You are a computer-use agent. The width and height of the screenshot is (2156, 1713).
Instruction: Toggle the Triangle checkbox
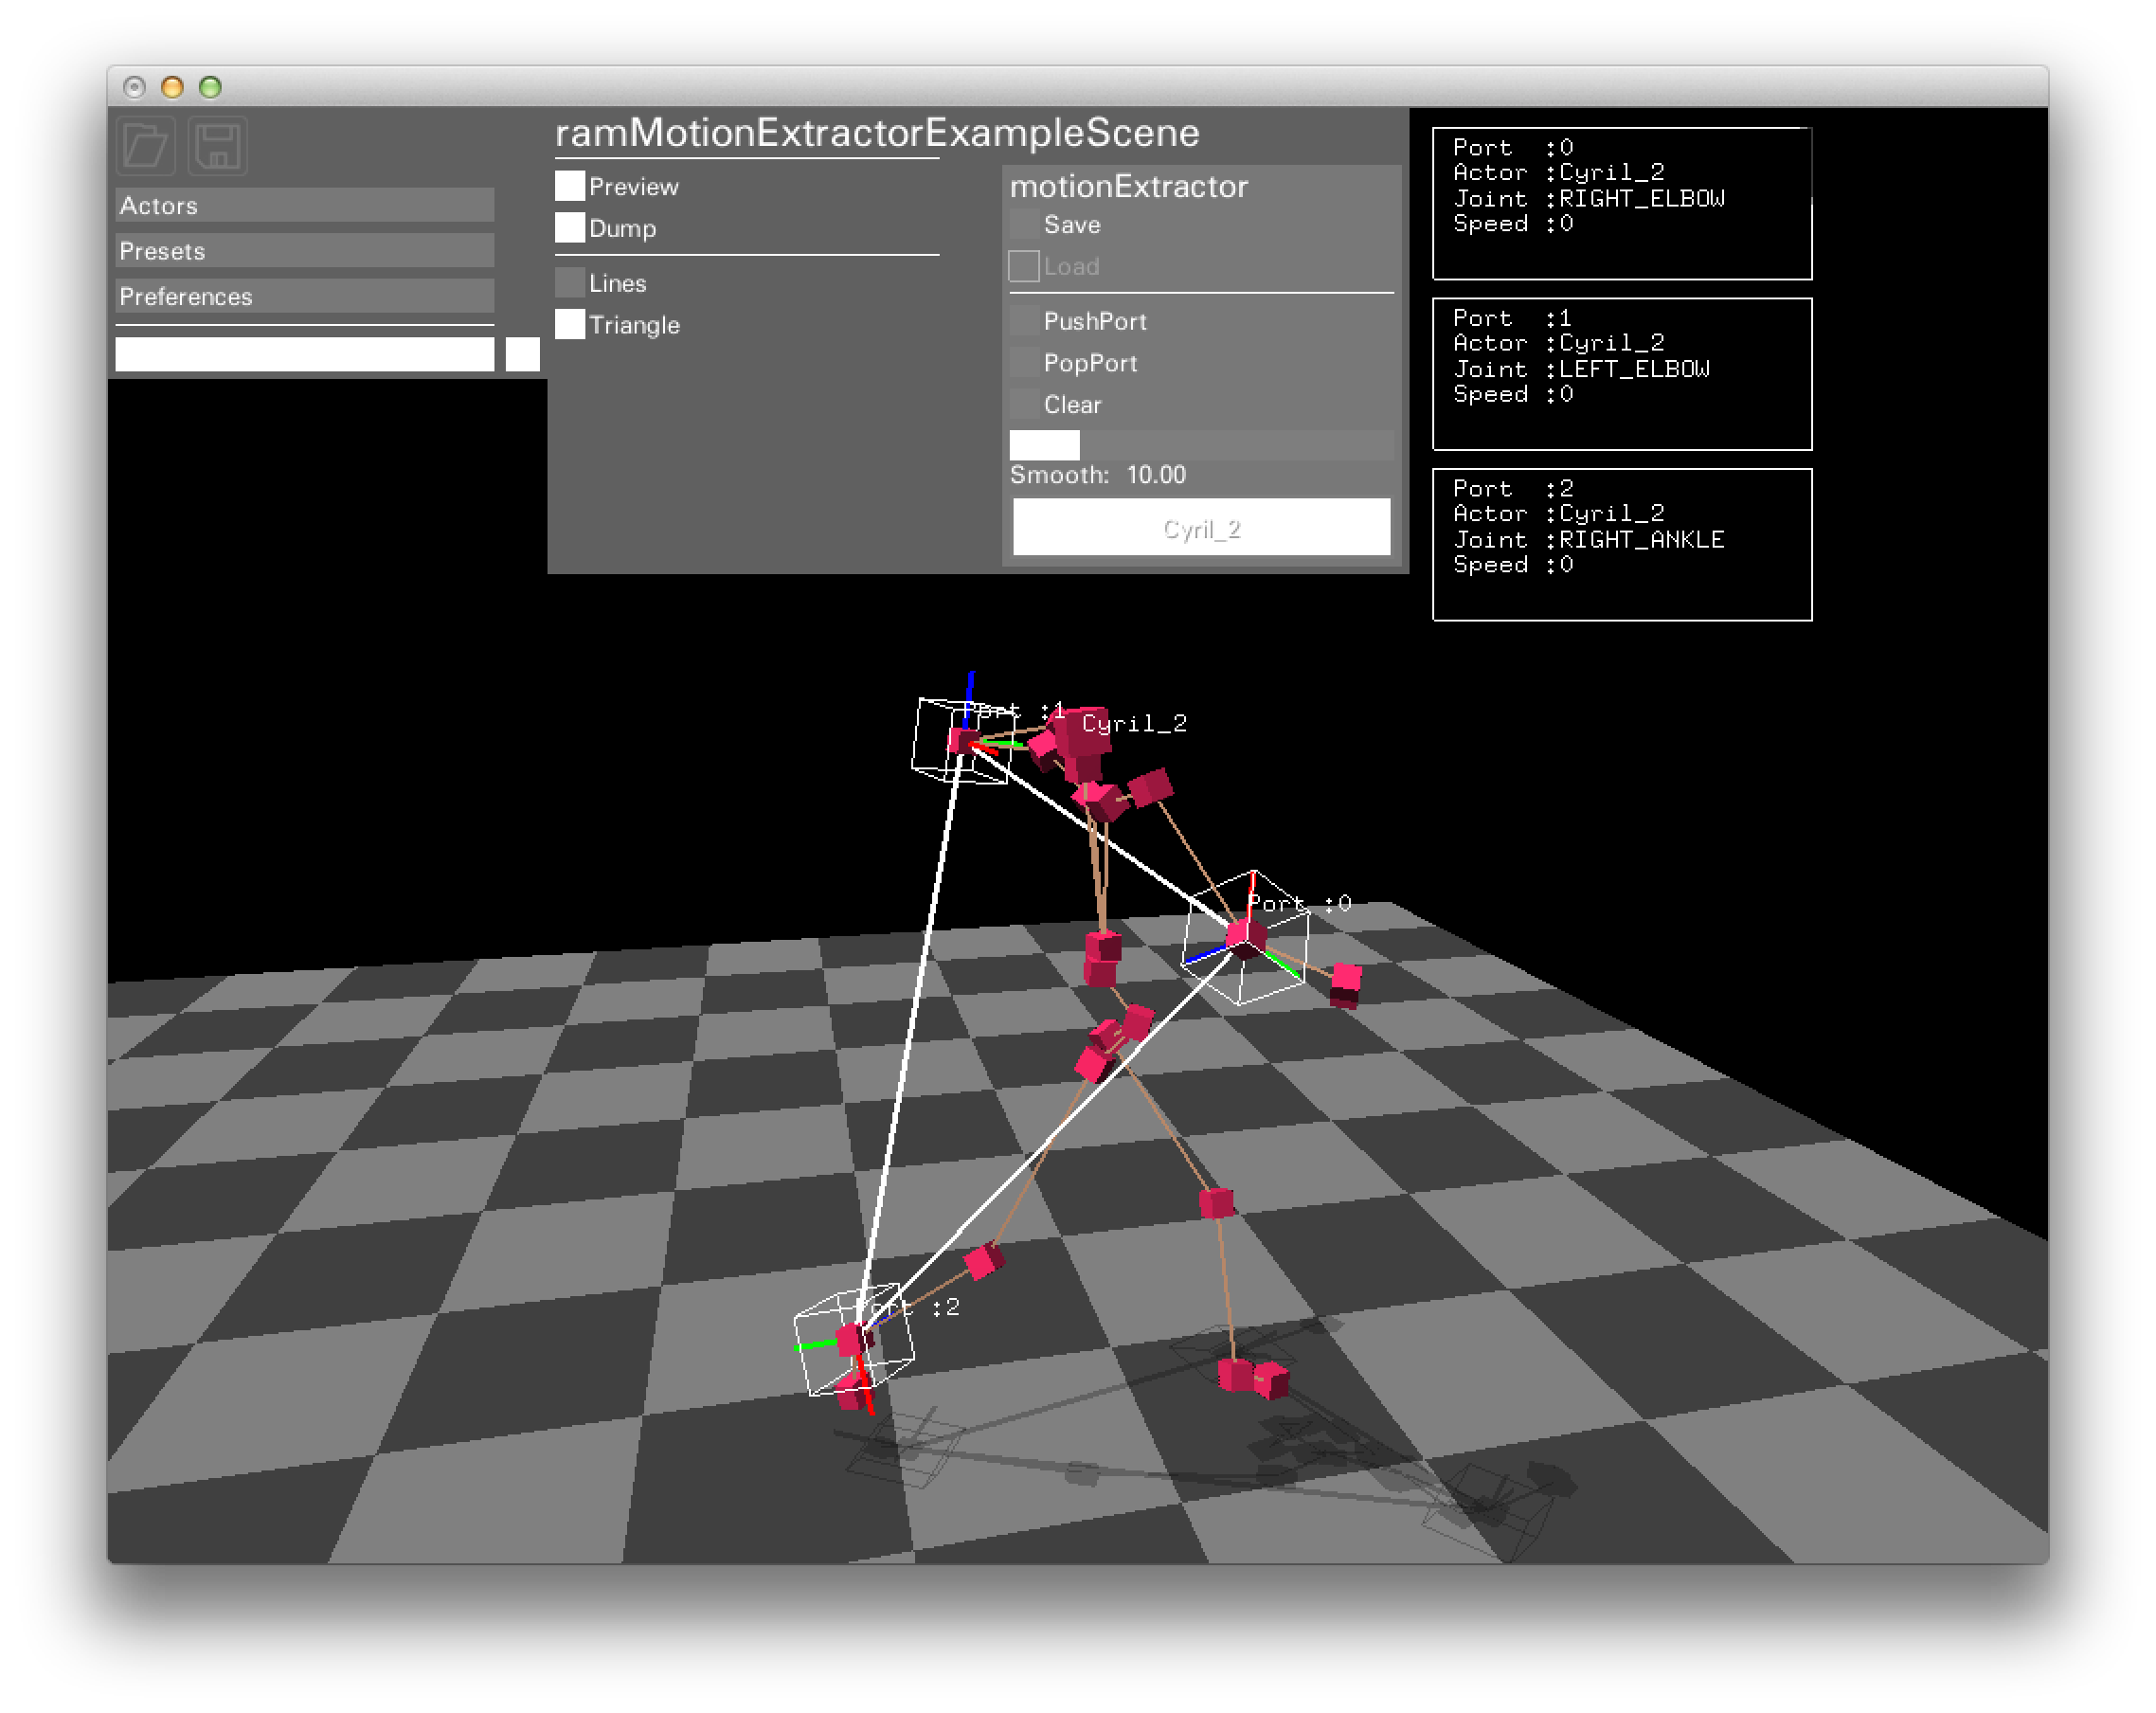tap(570, 325)
